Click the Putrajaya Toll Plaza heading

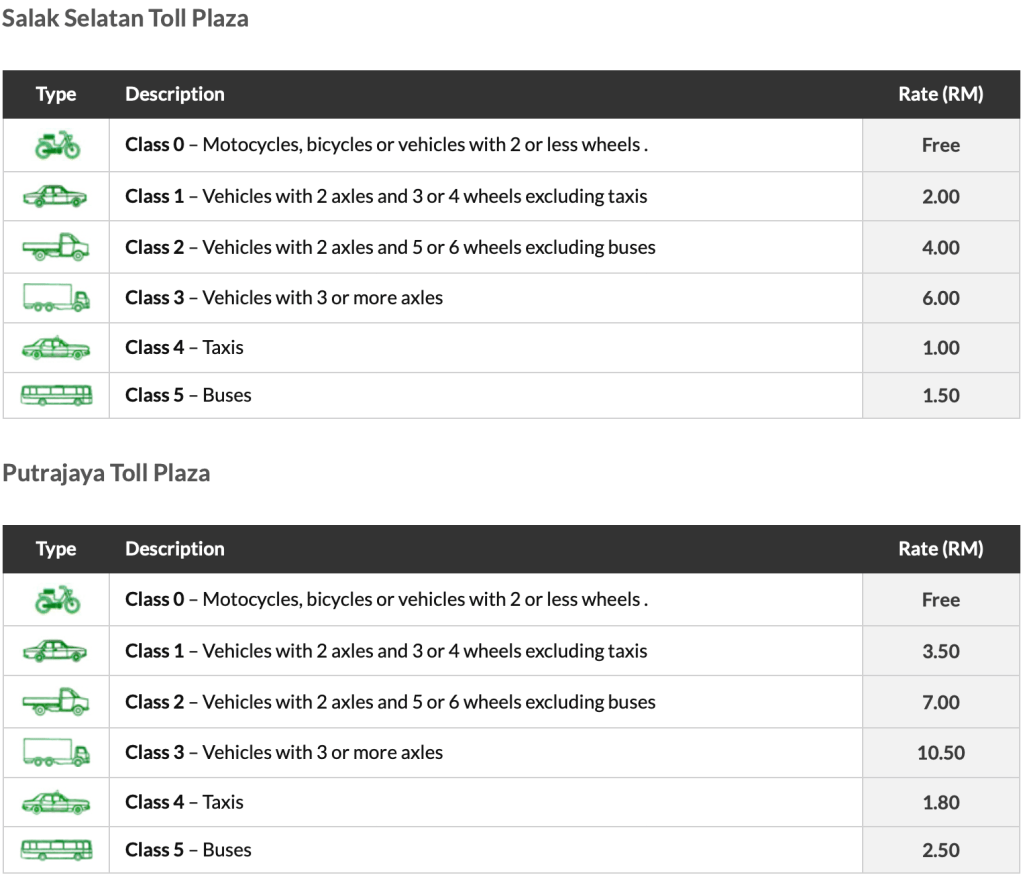(x=106, y=473)
